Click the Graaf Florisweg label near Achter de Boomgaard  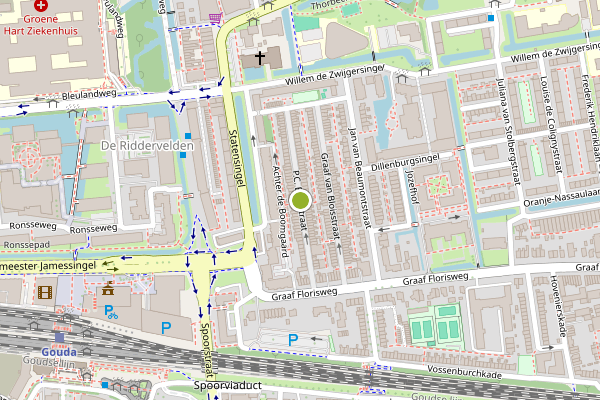pyautogui.click(x=305, y=294)
